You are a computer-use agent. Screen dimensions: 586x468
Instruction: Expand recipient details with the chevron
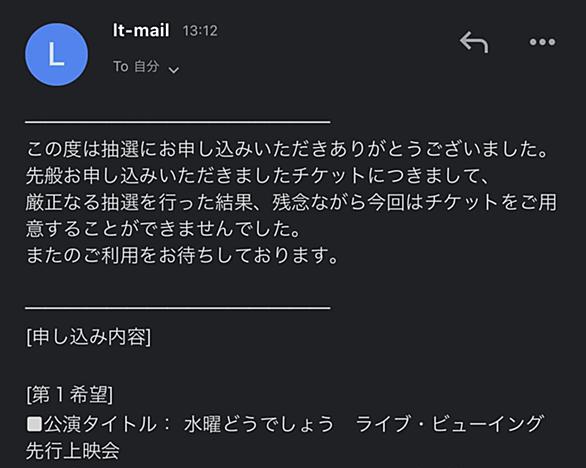(x=174, y=70)
